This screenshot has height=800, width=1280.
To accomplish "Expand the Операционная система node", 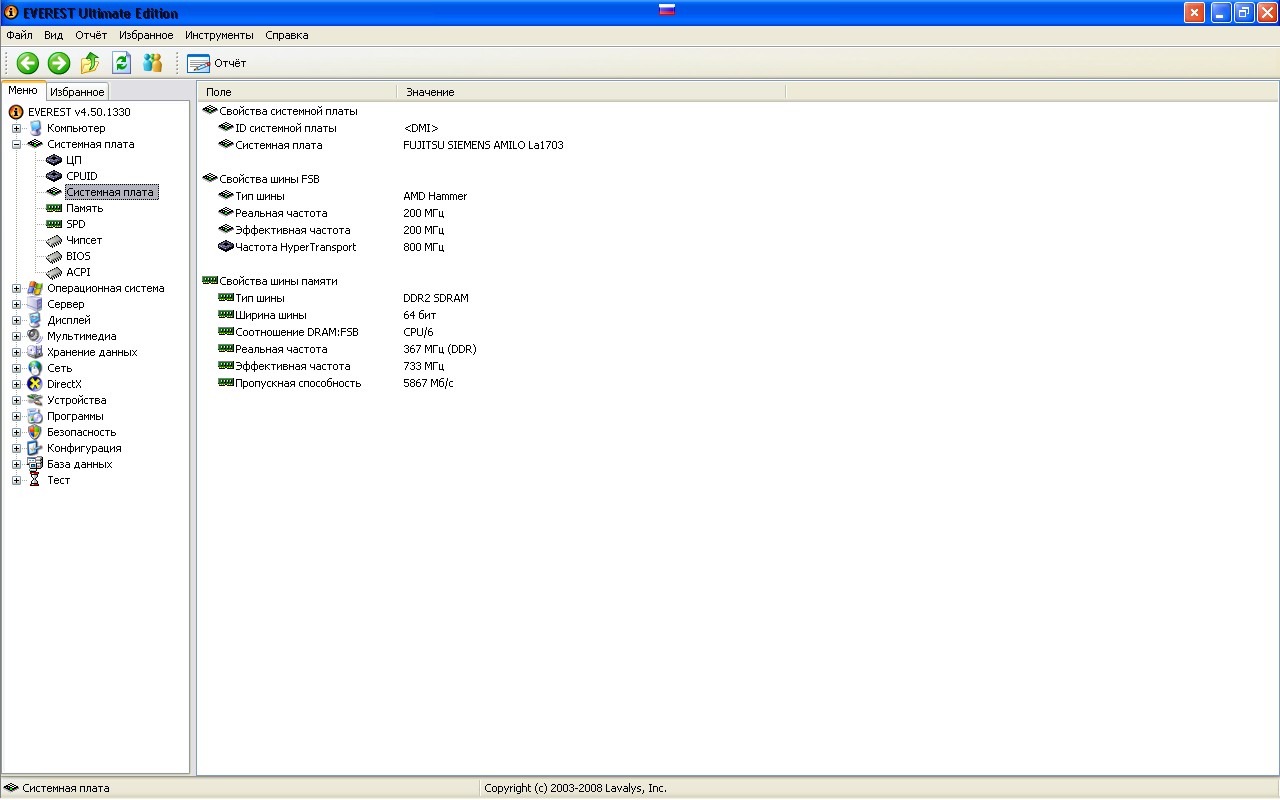I will point(16,288).
